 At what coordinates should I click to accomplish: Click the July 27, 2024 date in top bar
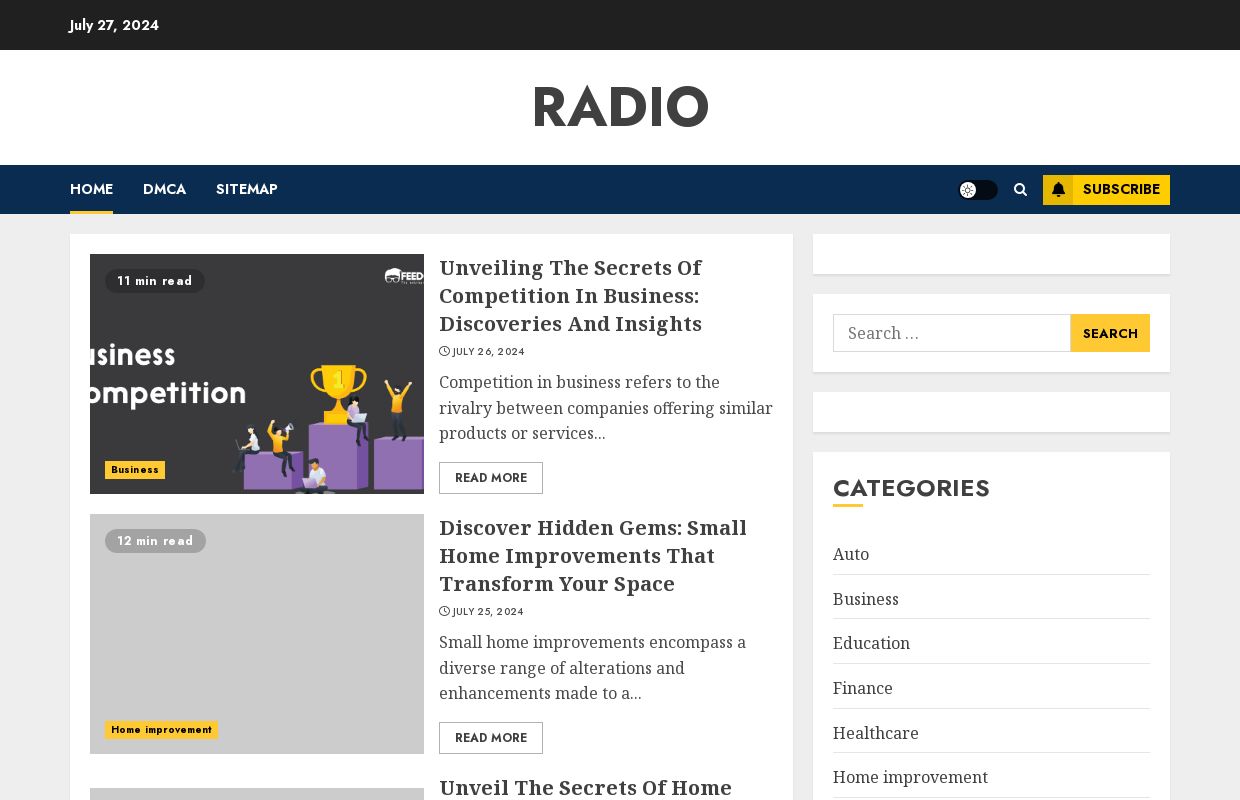tap(114, 25)
